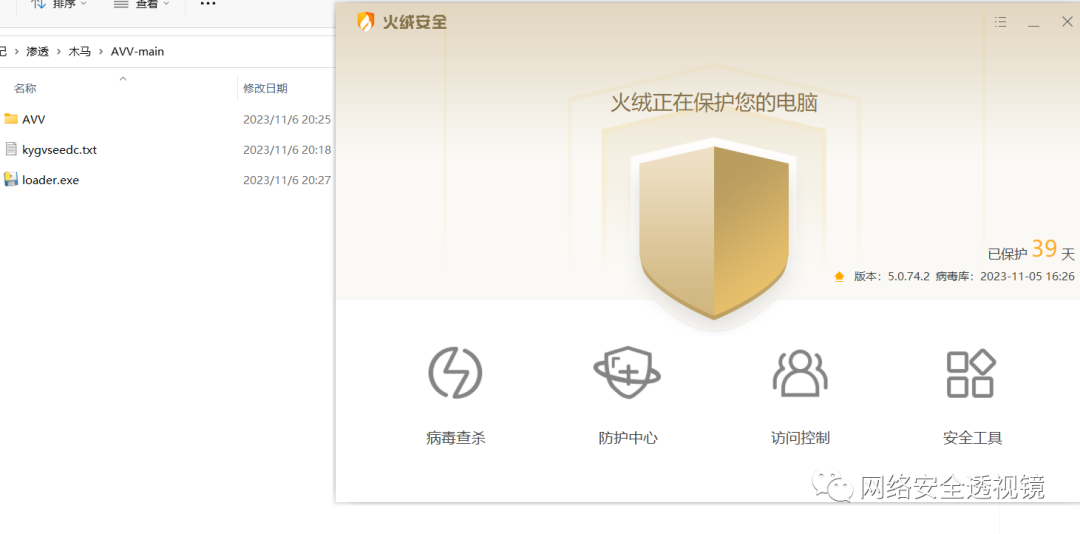The image size is (1080, 534).
Task: Click the date 2023/11/6 20:25
Action: [287, 119]
